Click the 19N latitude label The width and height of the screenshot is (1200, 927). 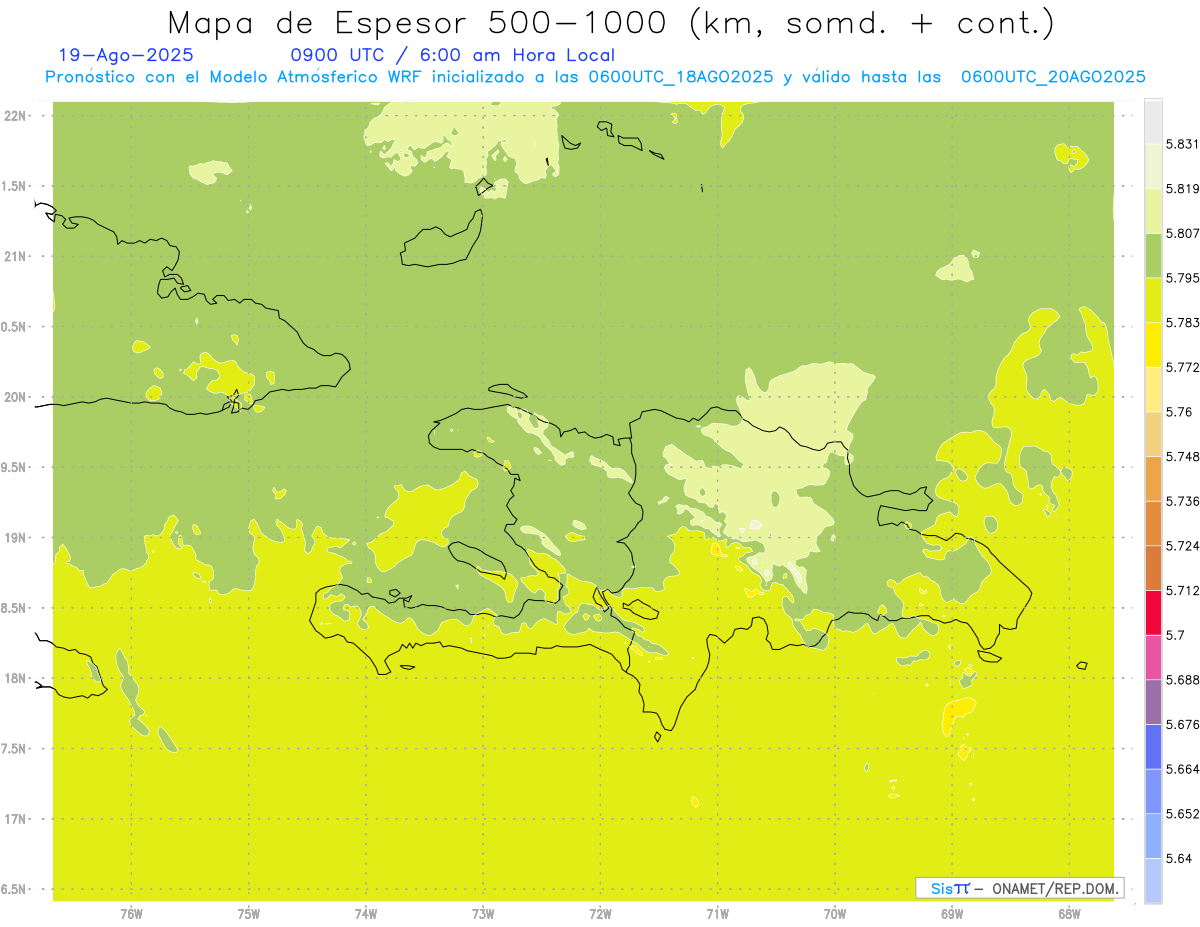click(x=17, y=538)
